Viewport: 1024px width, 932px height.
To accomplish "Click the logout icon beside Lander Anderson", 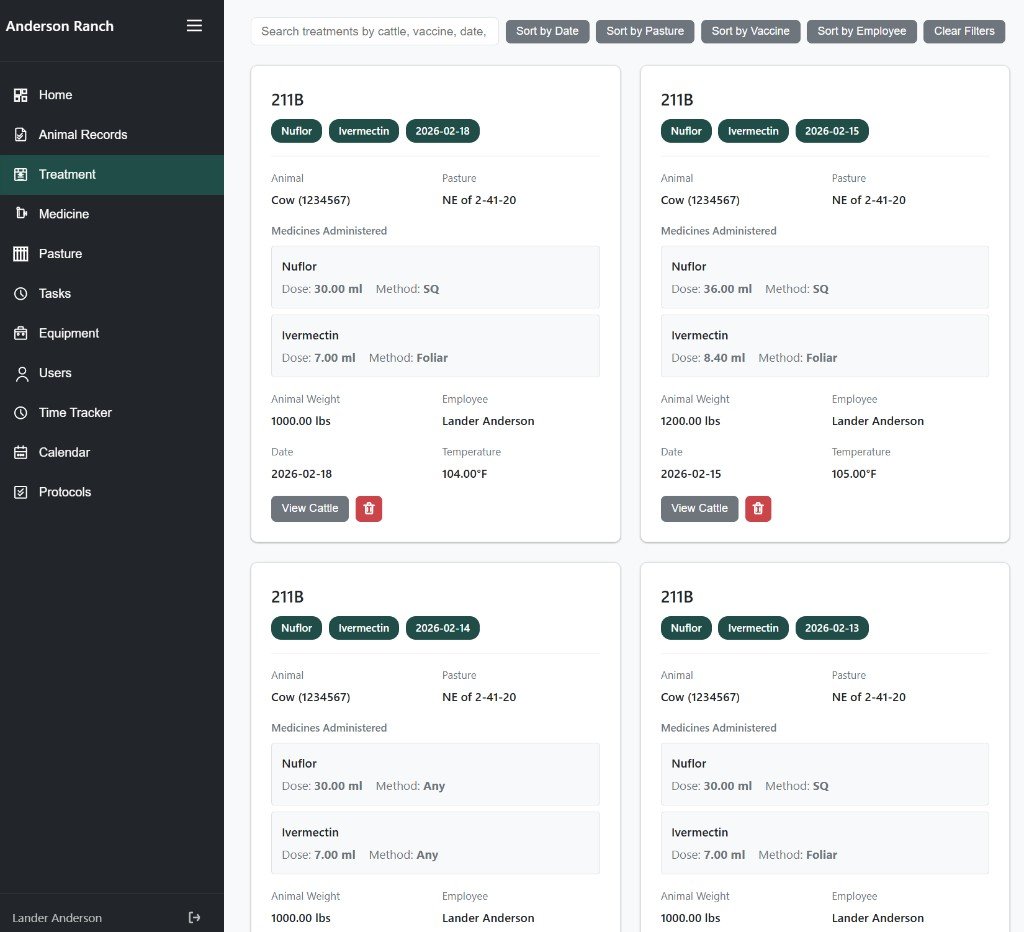I will pyautogui.click(x=194, y=918).
